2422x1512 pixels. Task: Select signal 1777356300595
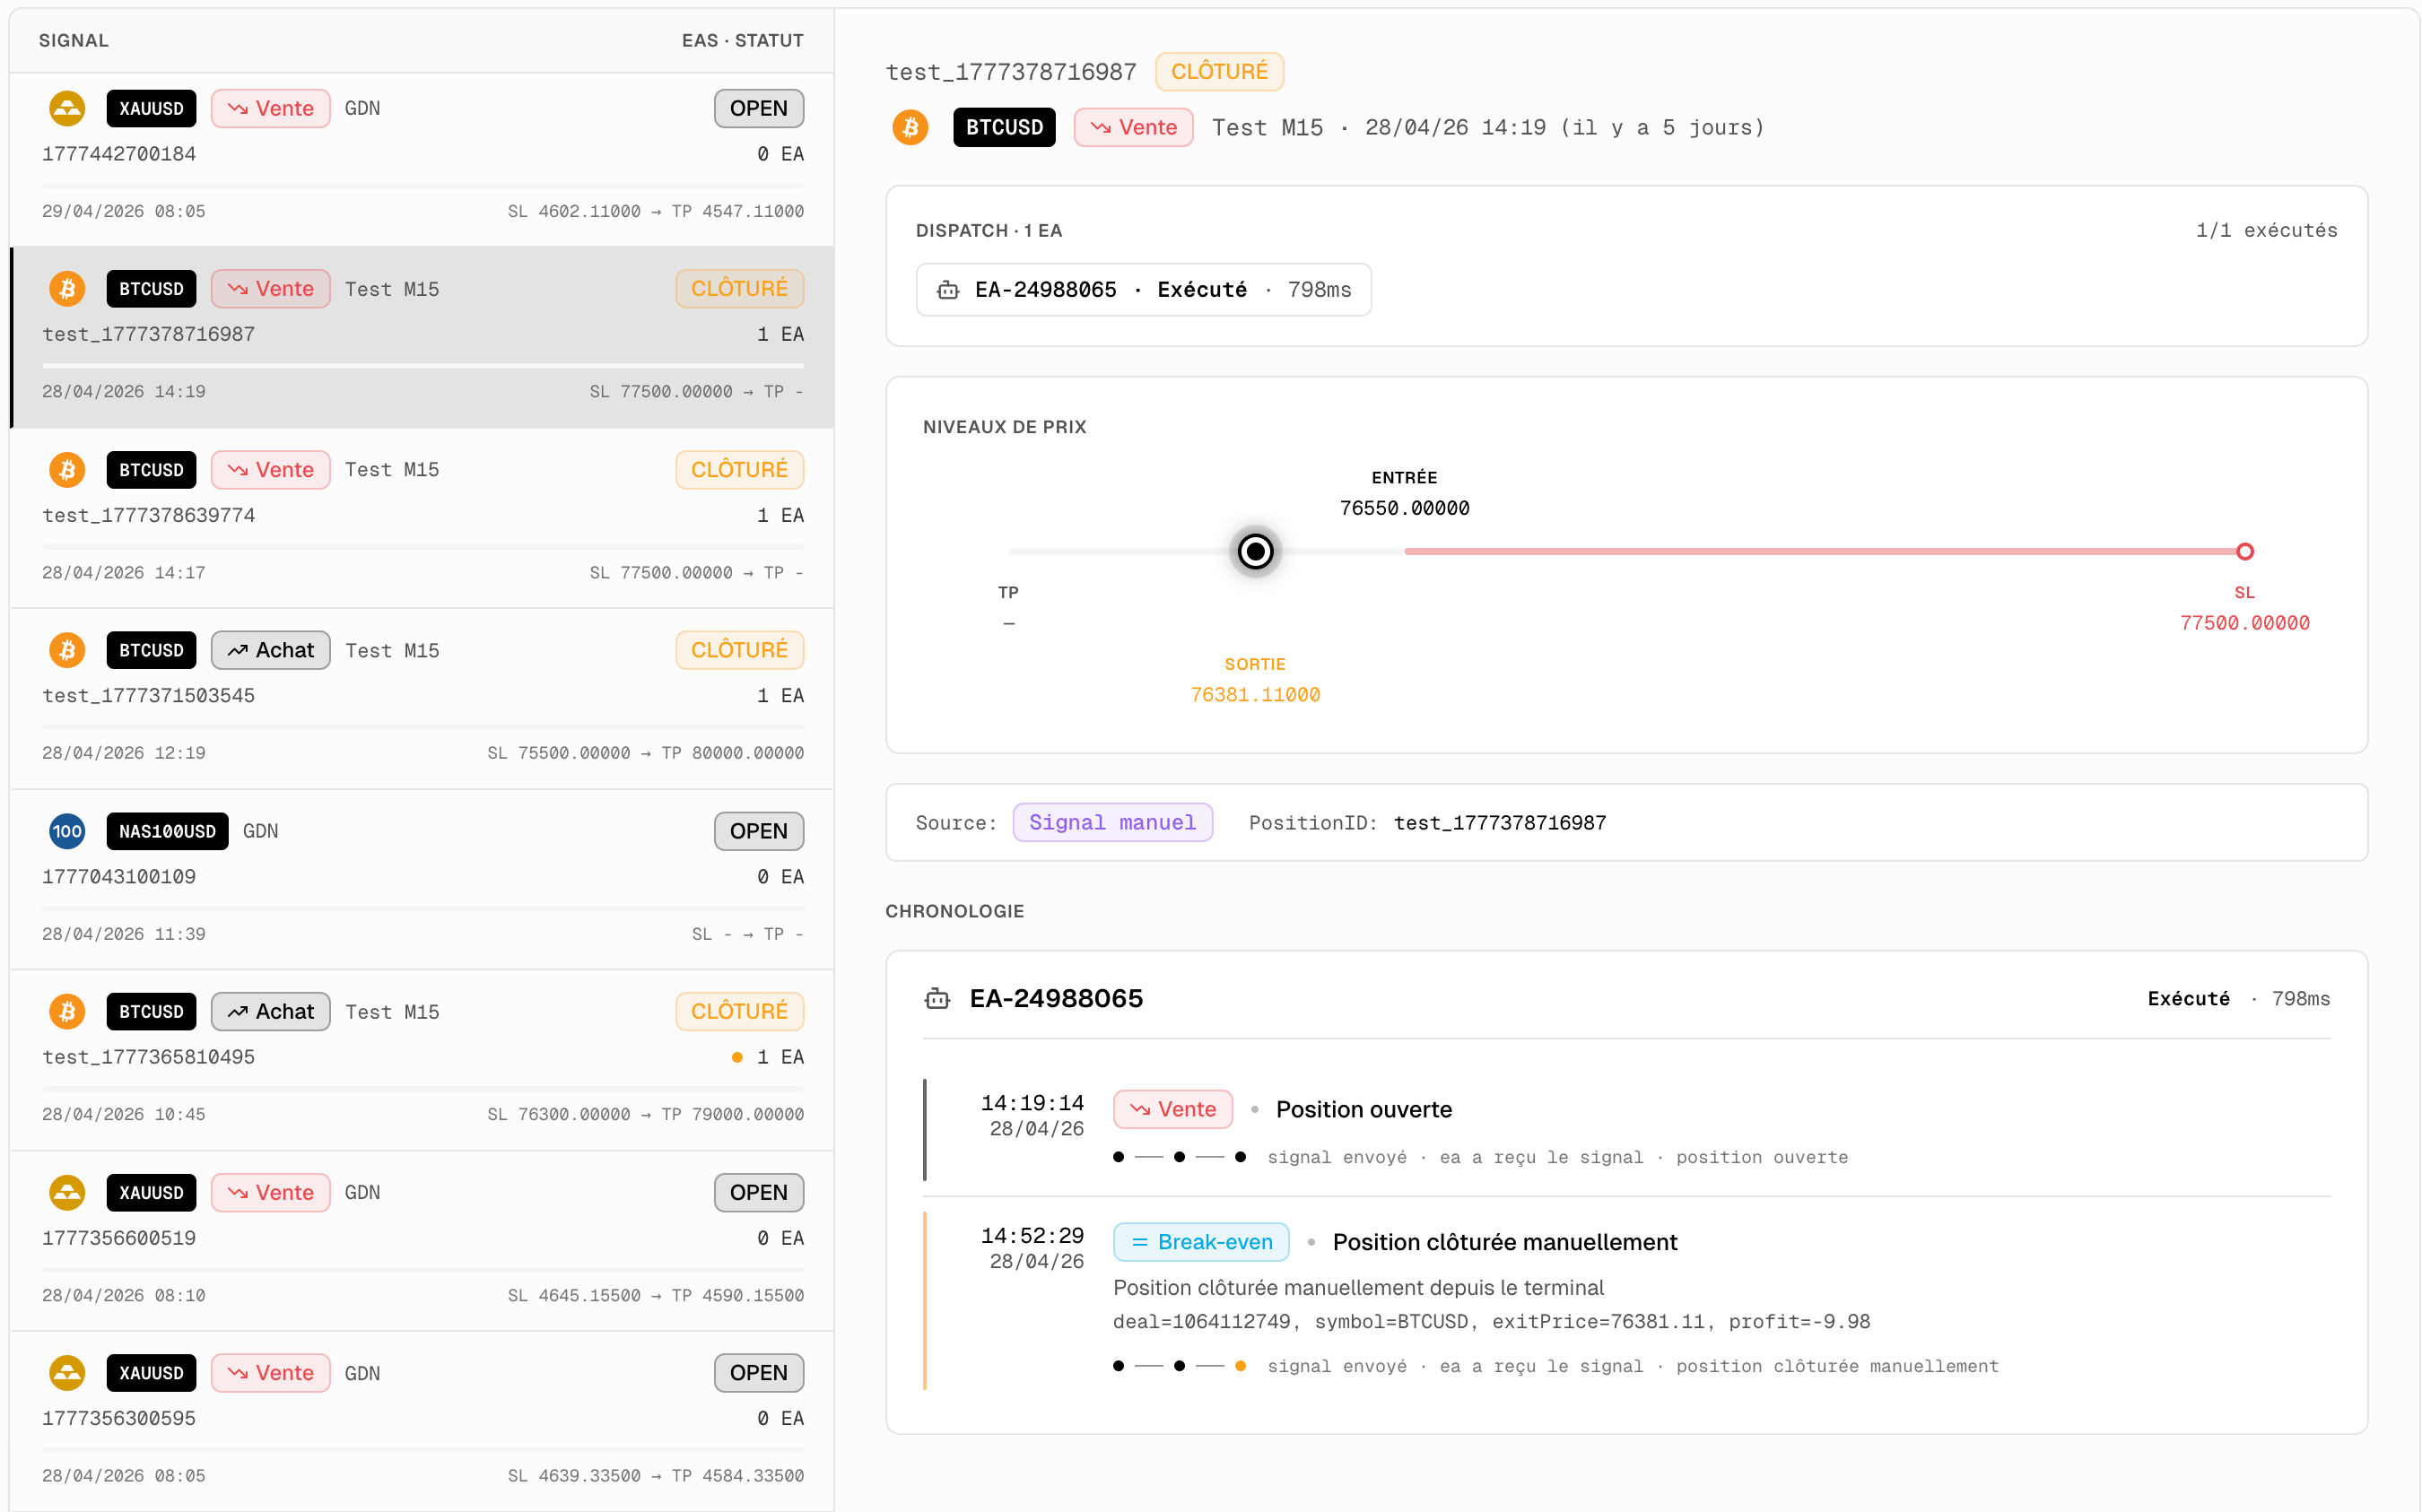119,1418
